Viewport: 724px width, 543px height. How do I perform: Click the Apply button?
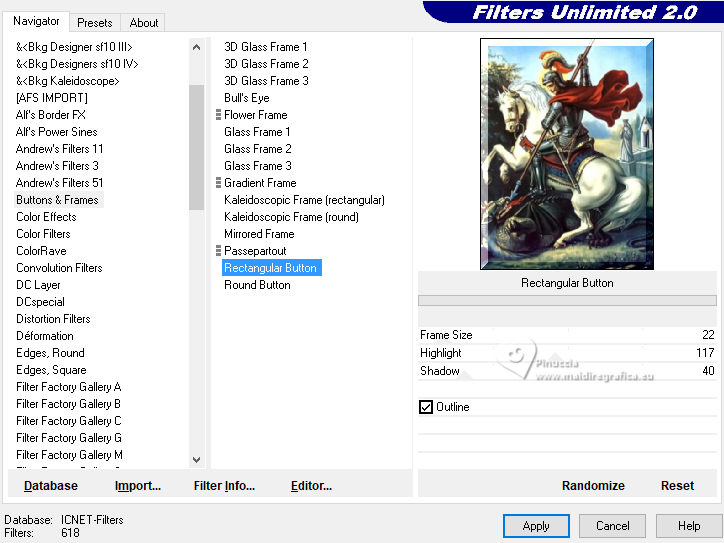click(536, 526)
